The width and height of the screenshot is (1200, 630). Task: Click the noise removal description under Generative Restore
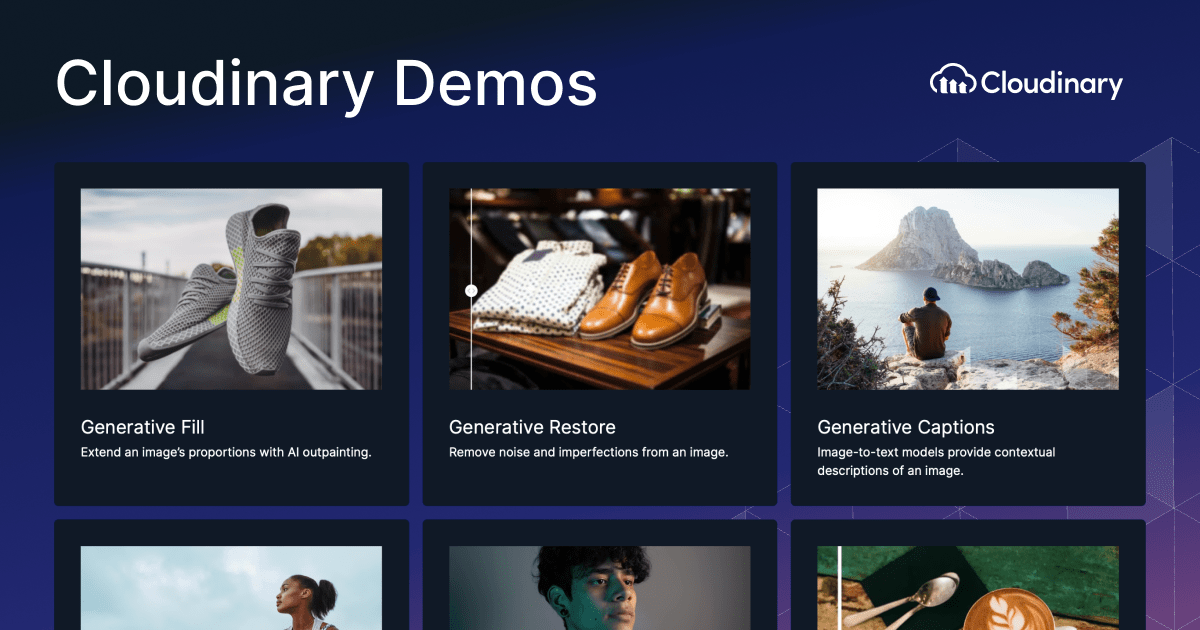[x=589, y=452]
